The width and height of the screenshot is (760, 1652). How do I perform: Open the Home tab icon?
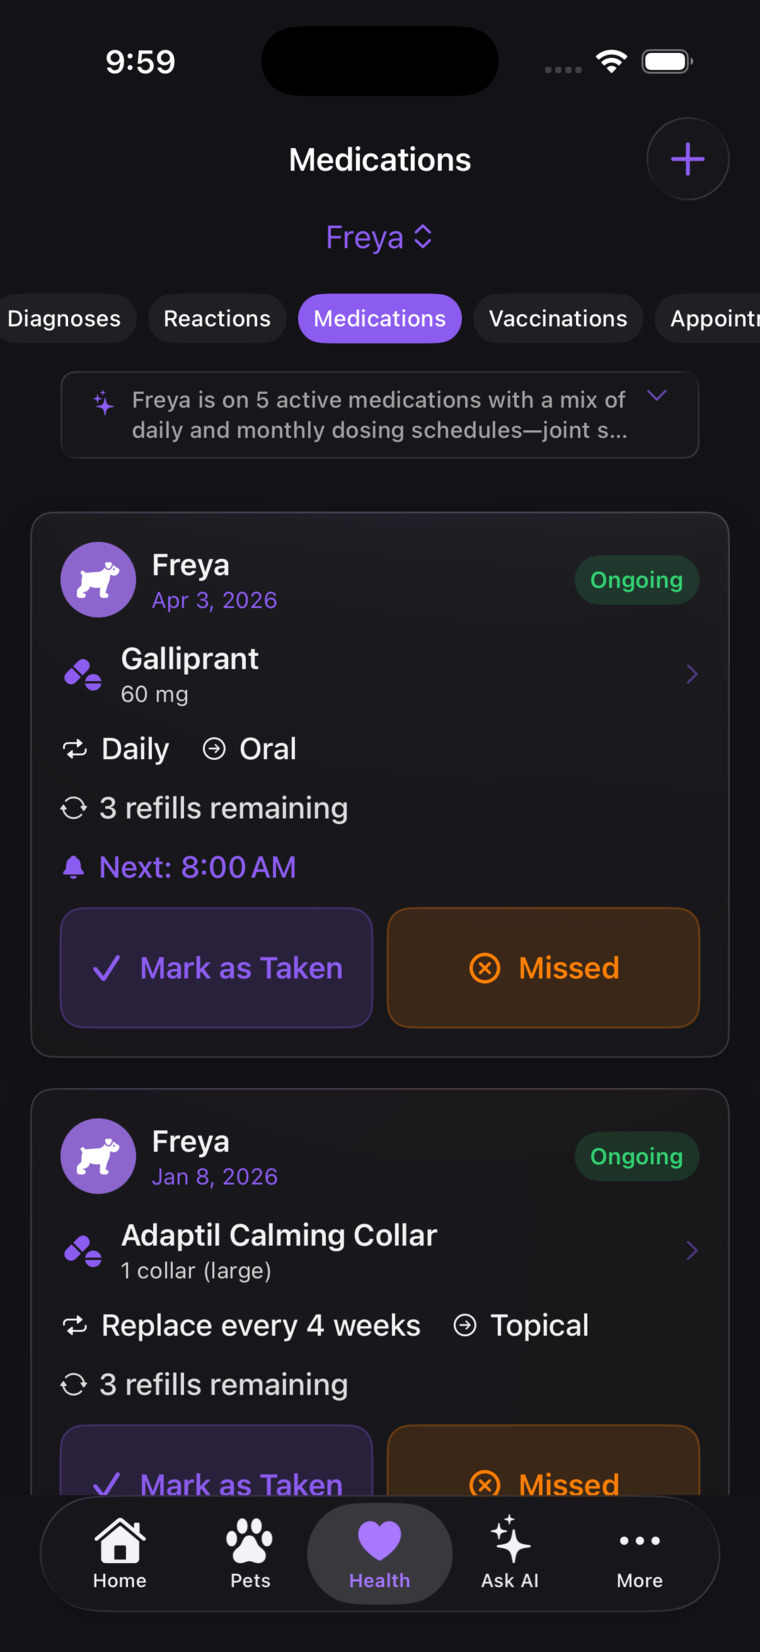point(120,1541)
